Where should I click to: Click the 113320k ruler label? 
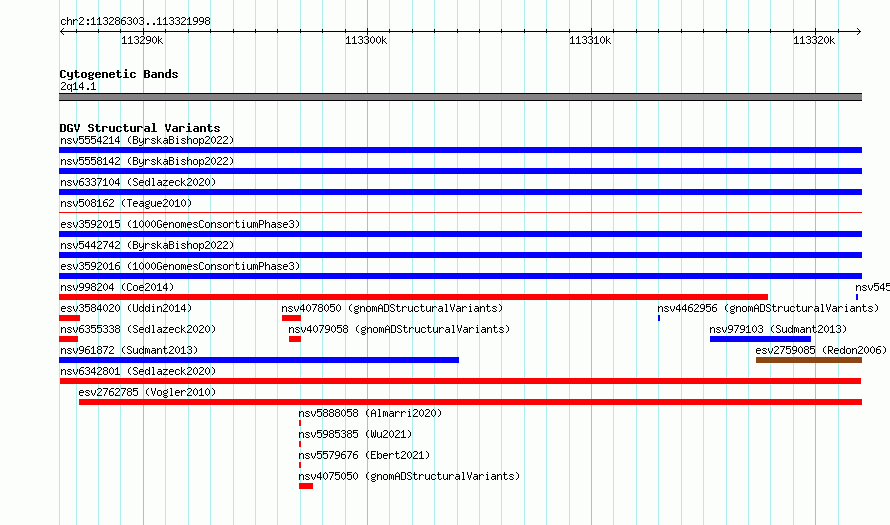(x=814, y=40)
